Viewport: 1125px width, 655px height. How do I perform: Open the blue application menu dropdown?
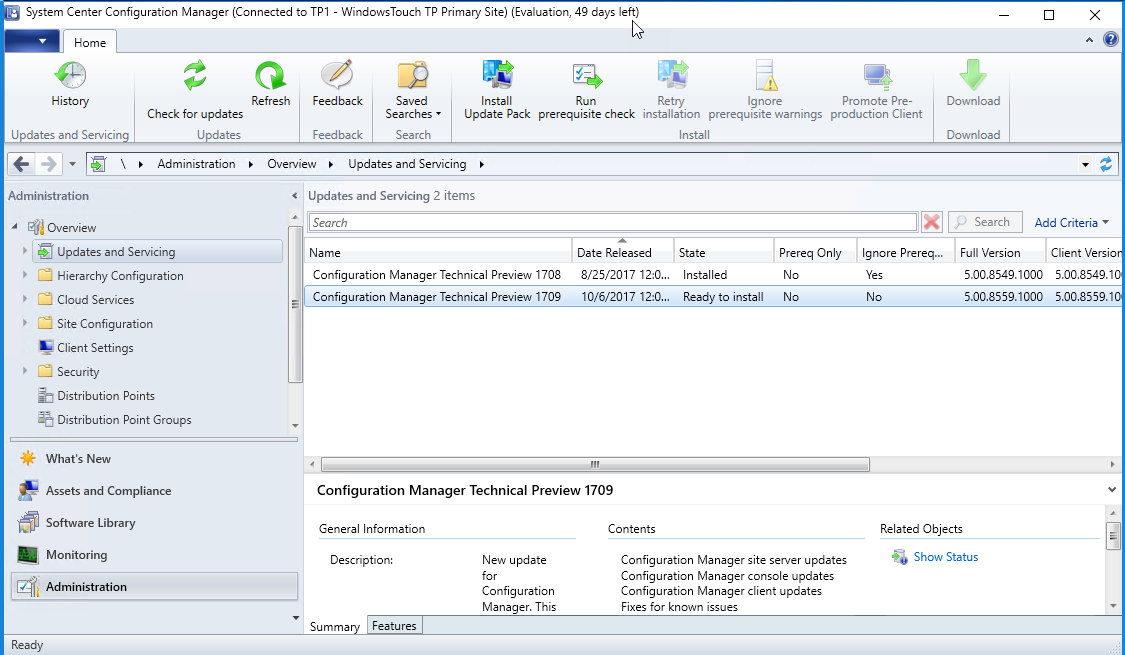32,41
